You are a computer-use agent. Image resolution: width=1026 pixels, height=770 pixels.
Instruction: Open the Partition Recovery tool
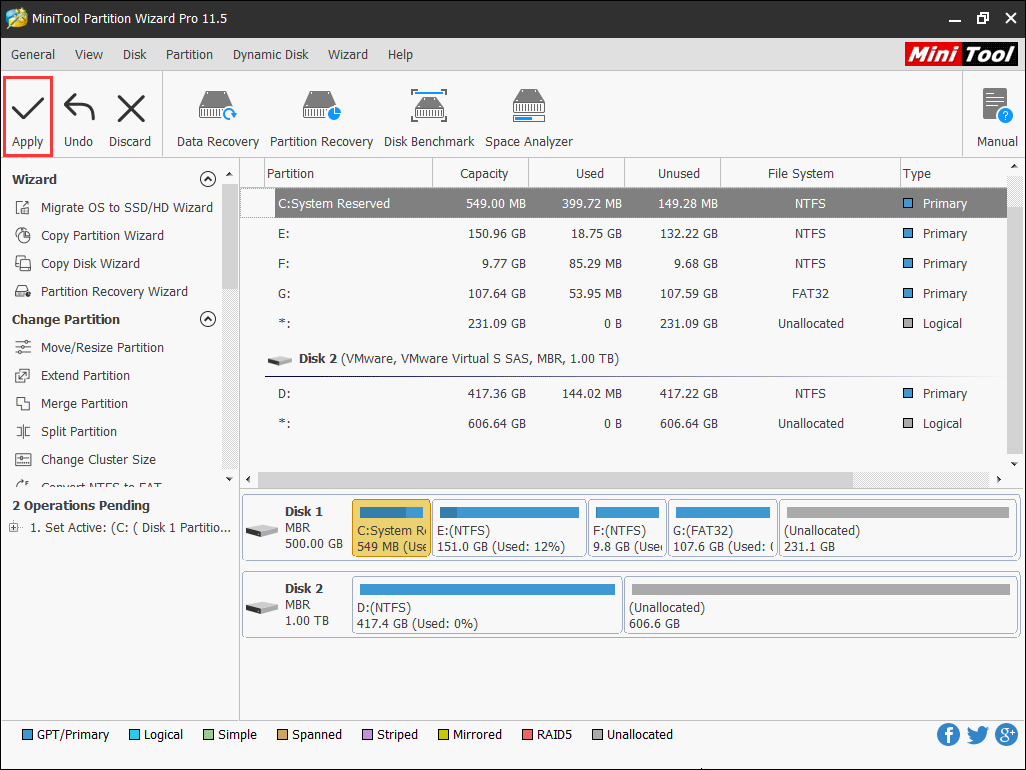point(321,118)
